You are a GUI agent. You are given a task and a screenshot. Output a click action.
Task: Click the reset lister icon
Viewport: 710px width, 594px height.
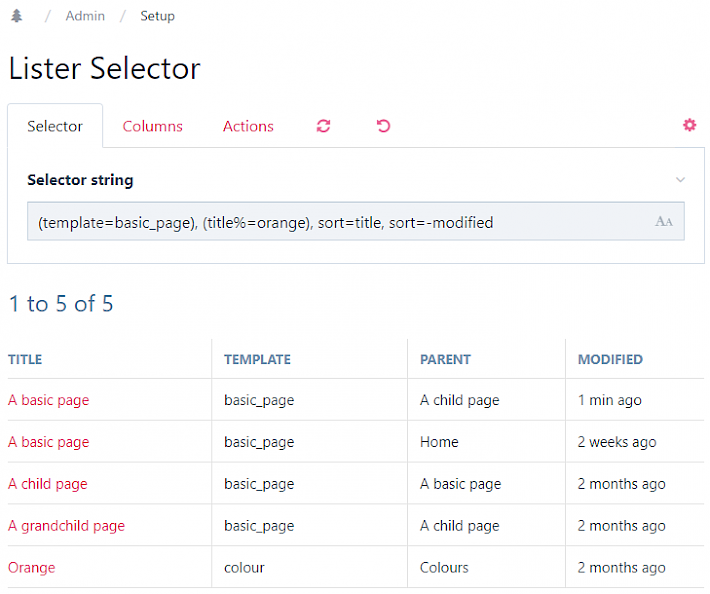[383, 126]
